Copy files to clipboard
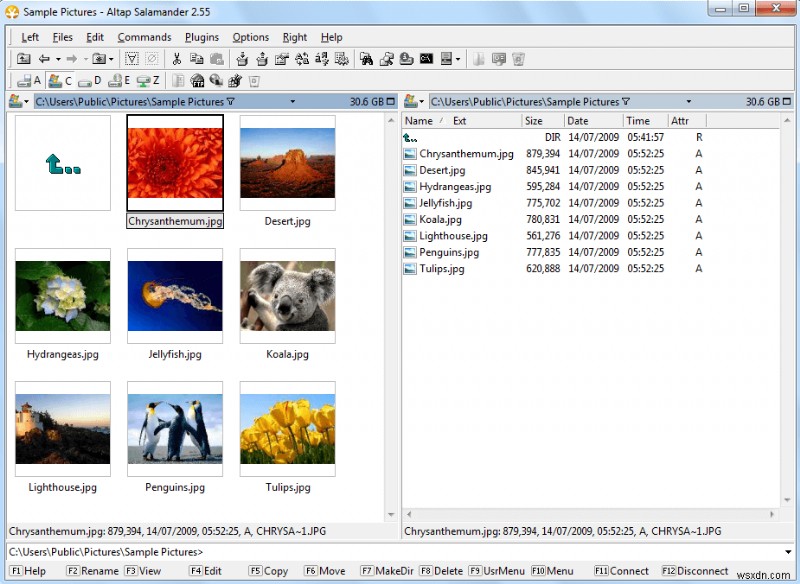Viewport: 800px width, 584px height. (197, 58)
